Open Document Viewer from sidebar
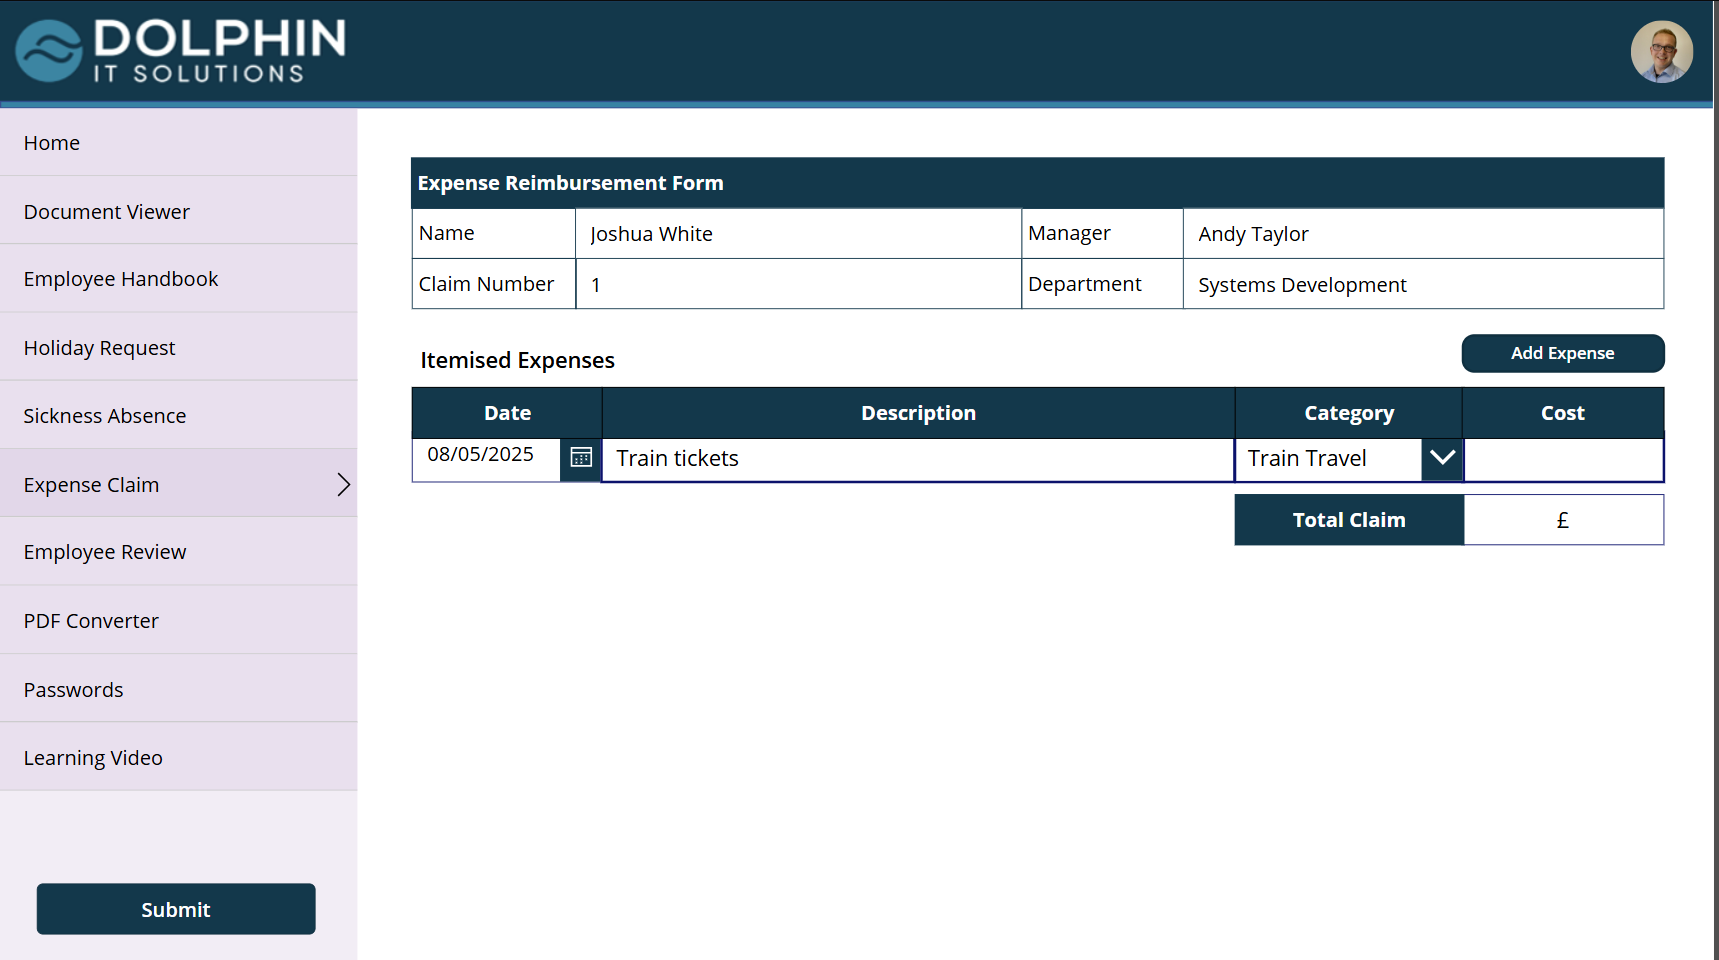 click(107, 212)
